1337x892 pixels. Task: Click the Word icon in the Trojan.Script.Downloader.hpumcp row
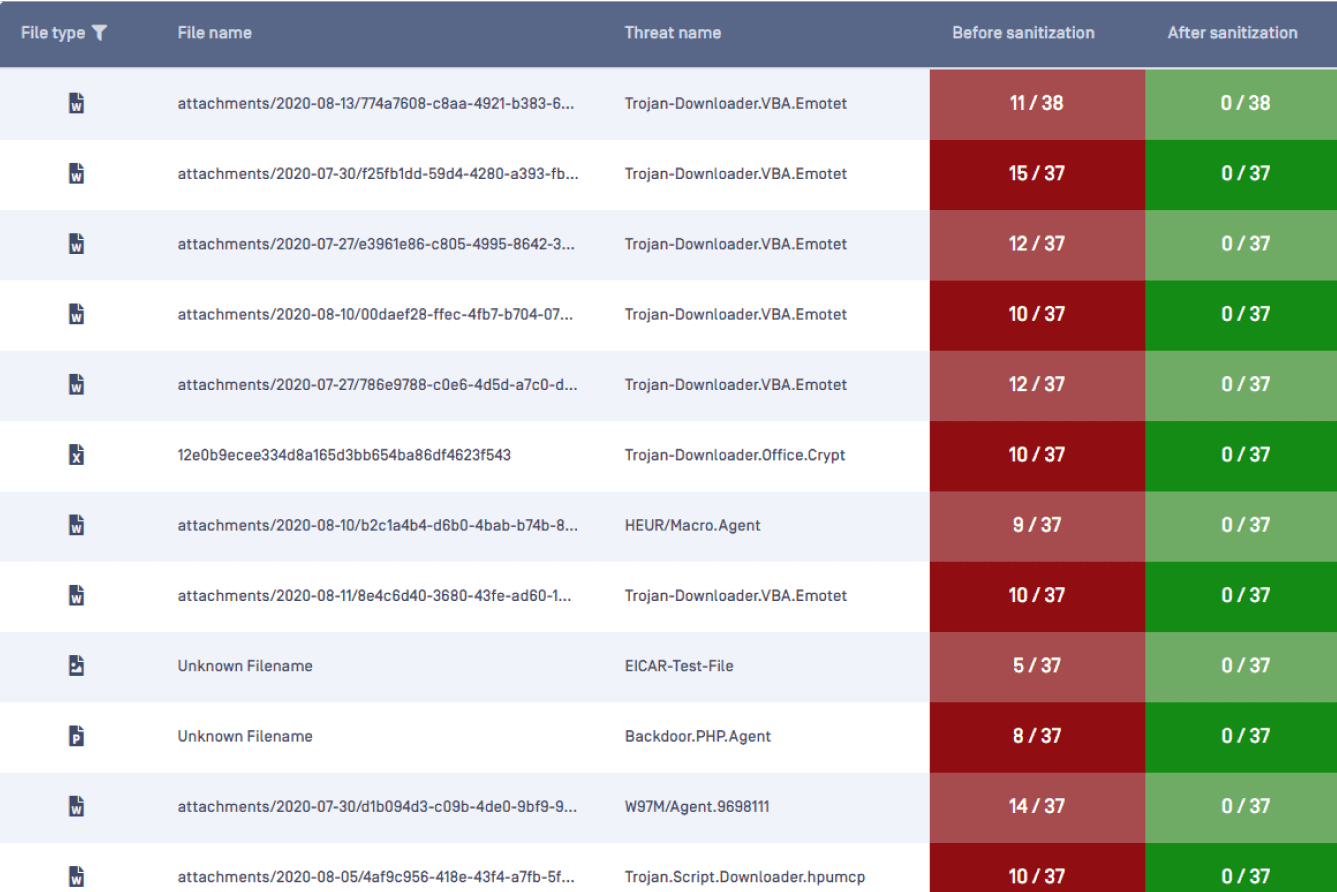(x=76, y=876)
